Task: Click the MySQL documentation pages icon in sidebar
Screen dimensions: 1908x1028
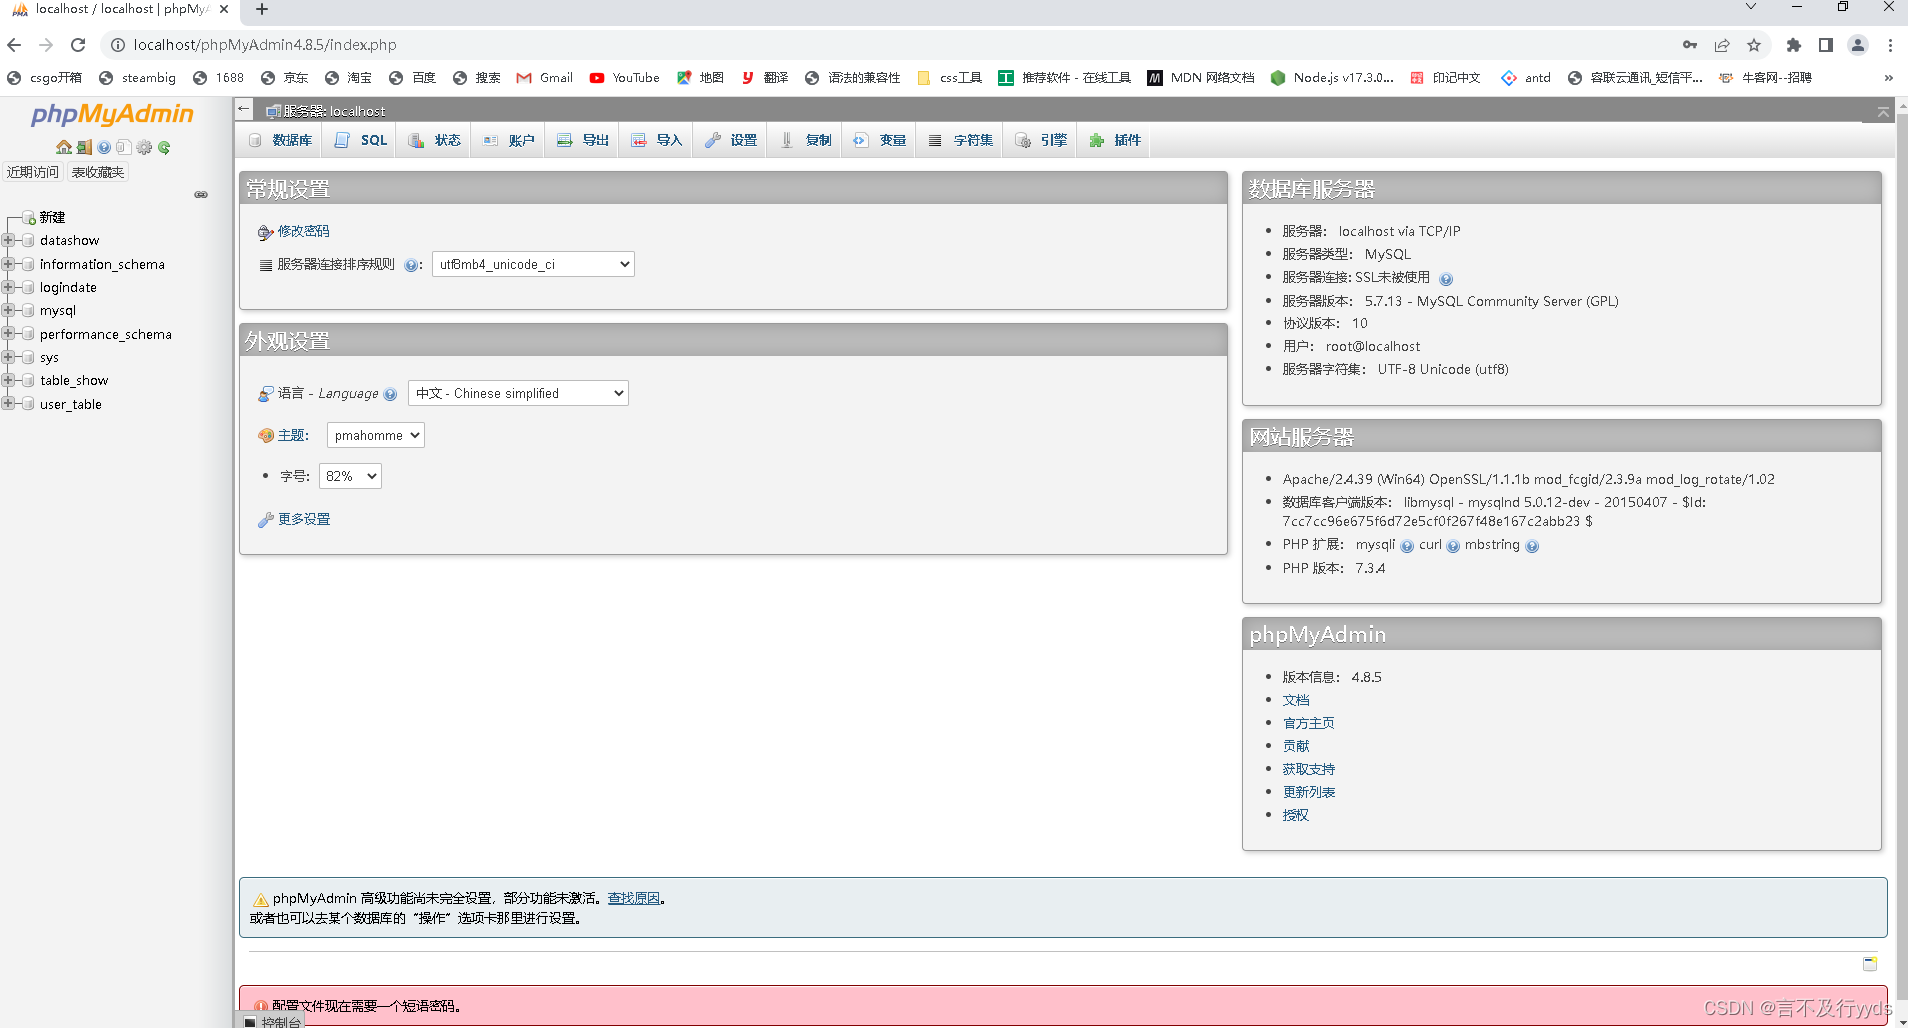Action: click(x=123, y=147)
